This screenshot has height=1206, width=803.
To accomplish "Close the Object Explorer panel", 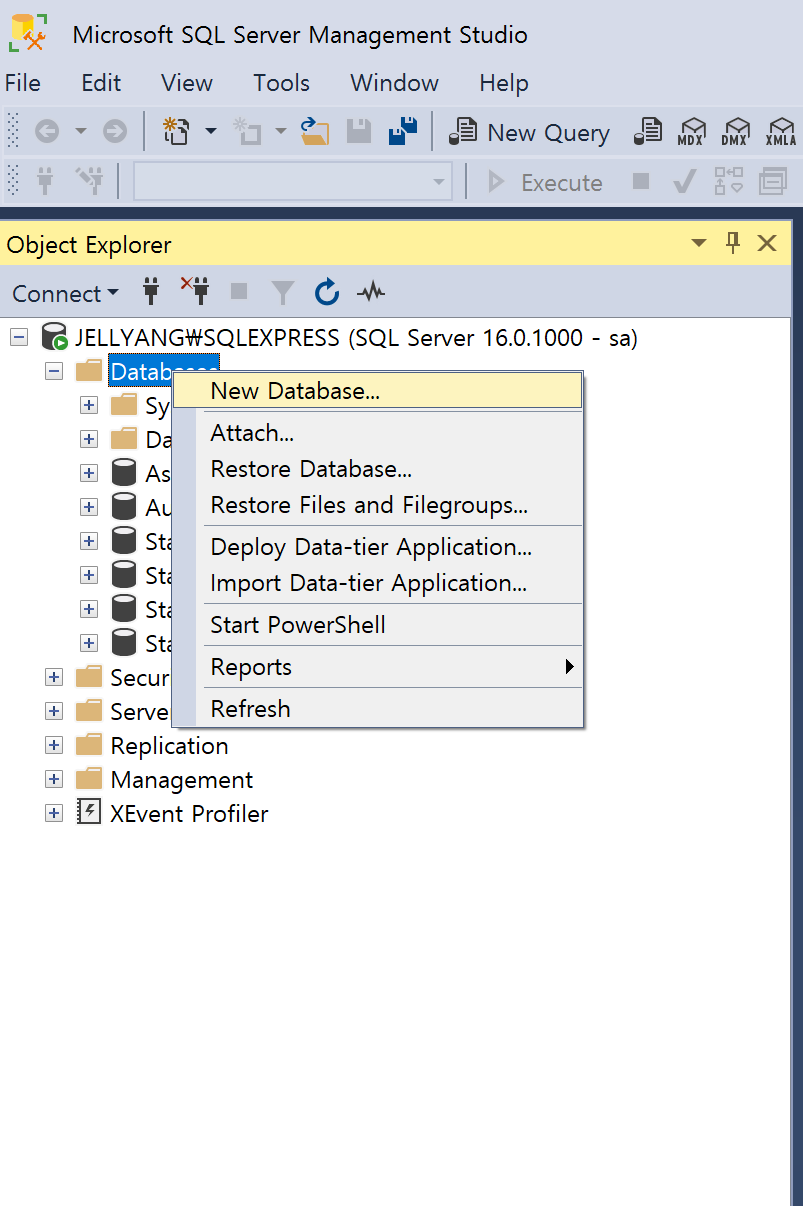I will point(767,243).
